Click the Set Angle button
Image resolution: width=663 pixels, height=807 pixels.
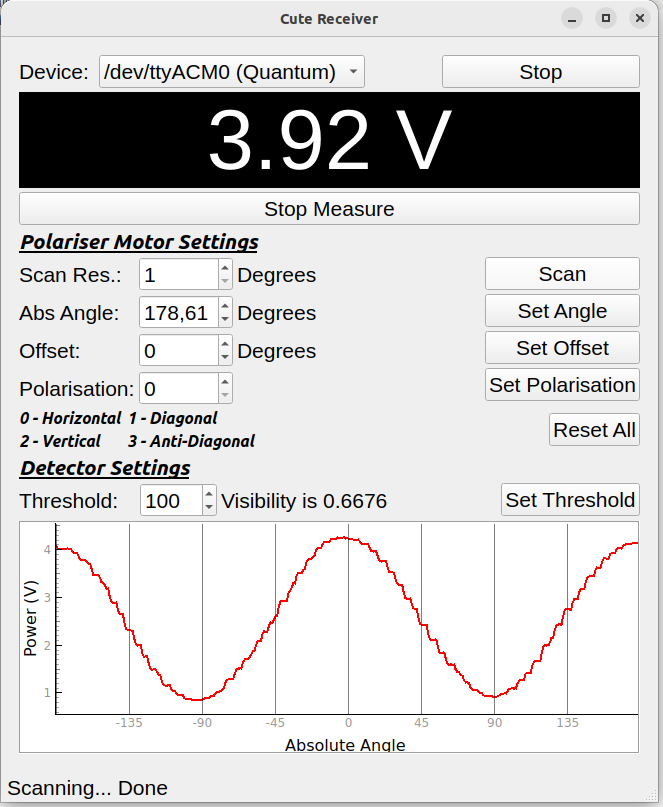562,311
